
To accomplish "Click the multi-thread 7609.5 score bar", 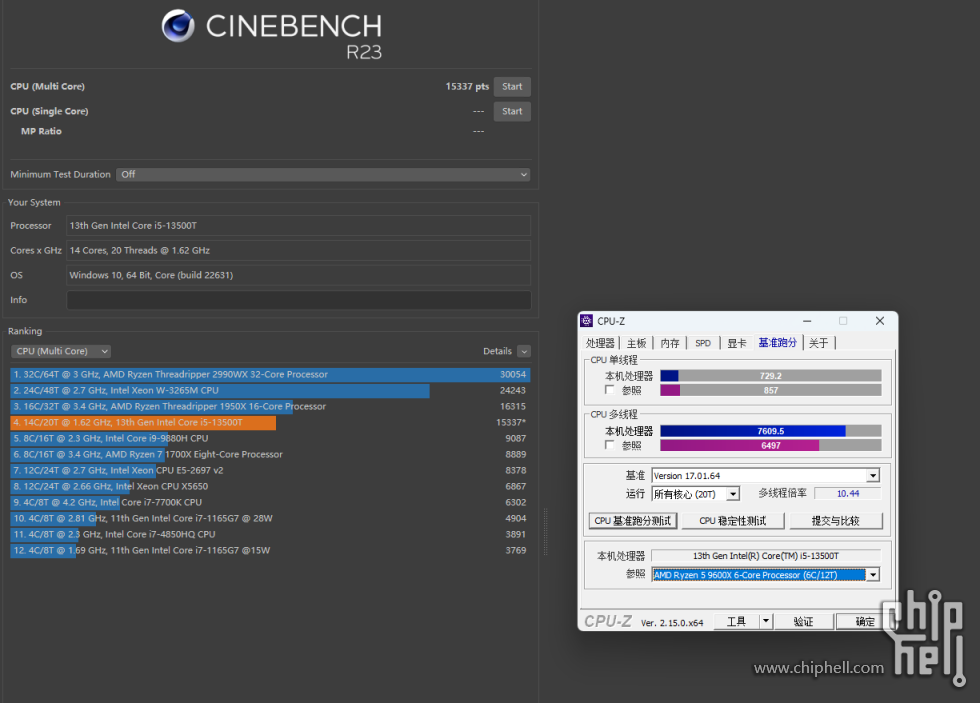I will pos(771,431).
